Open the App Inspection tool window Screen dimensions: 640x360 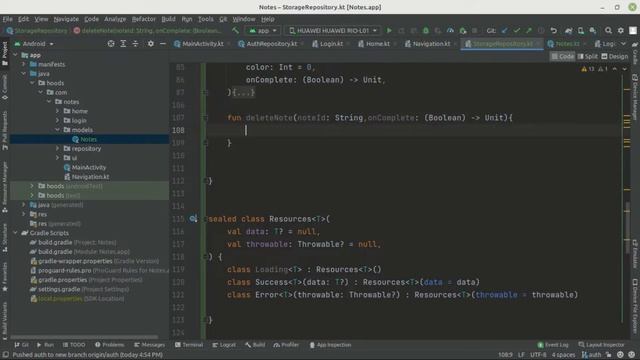330,345
